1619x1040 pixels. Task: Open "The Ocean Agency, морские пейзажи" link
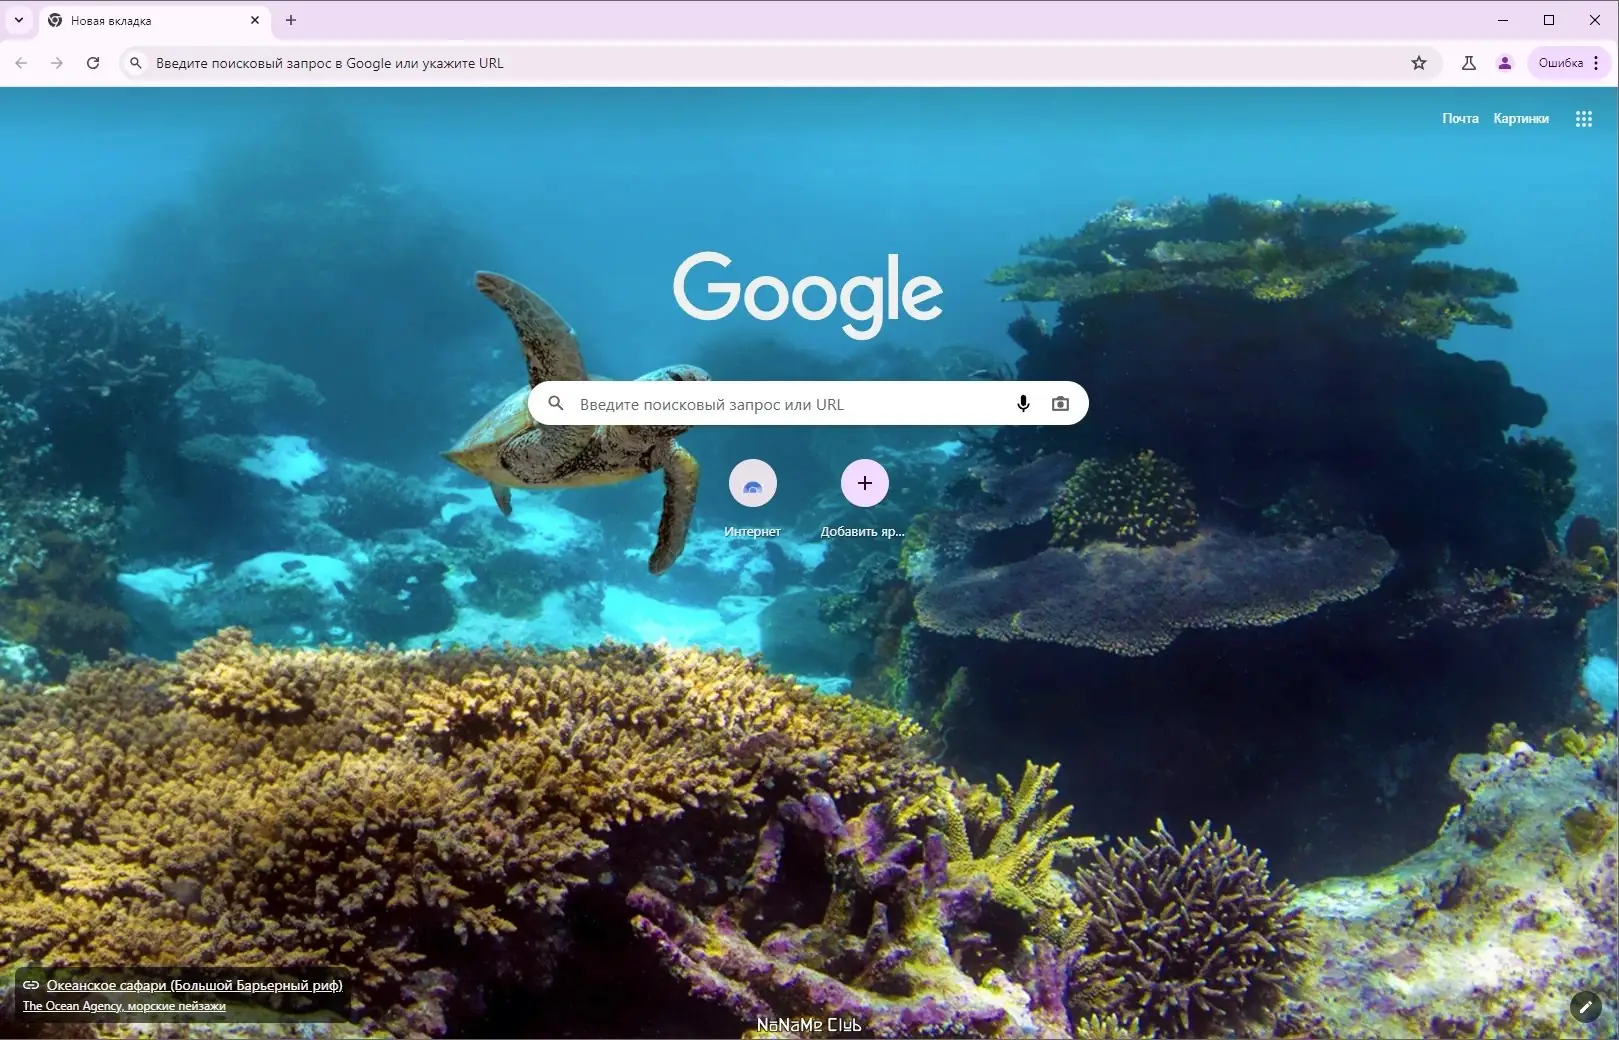tap(124, 1006)
